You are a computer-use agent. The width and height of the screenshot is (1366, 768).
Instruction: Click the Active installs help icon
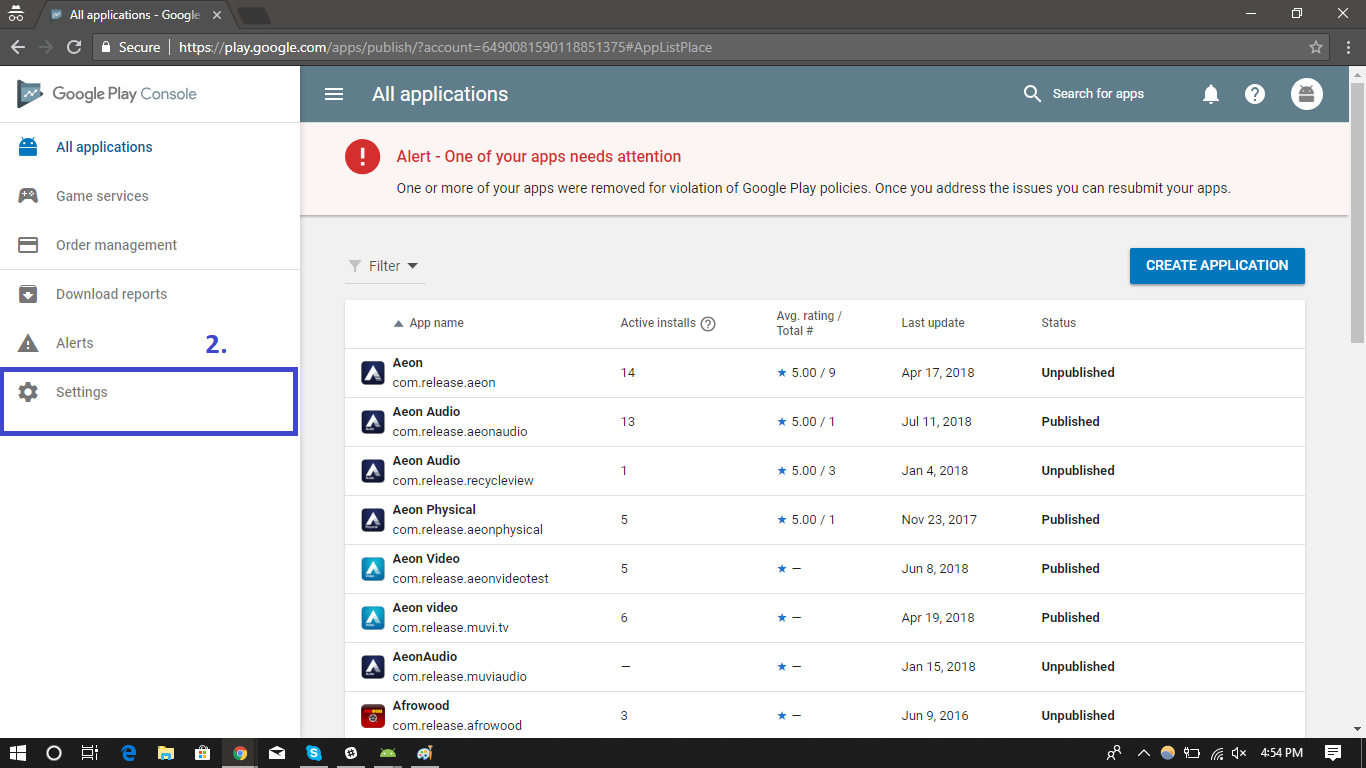point(708,323)
